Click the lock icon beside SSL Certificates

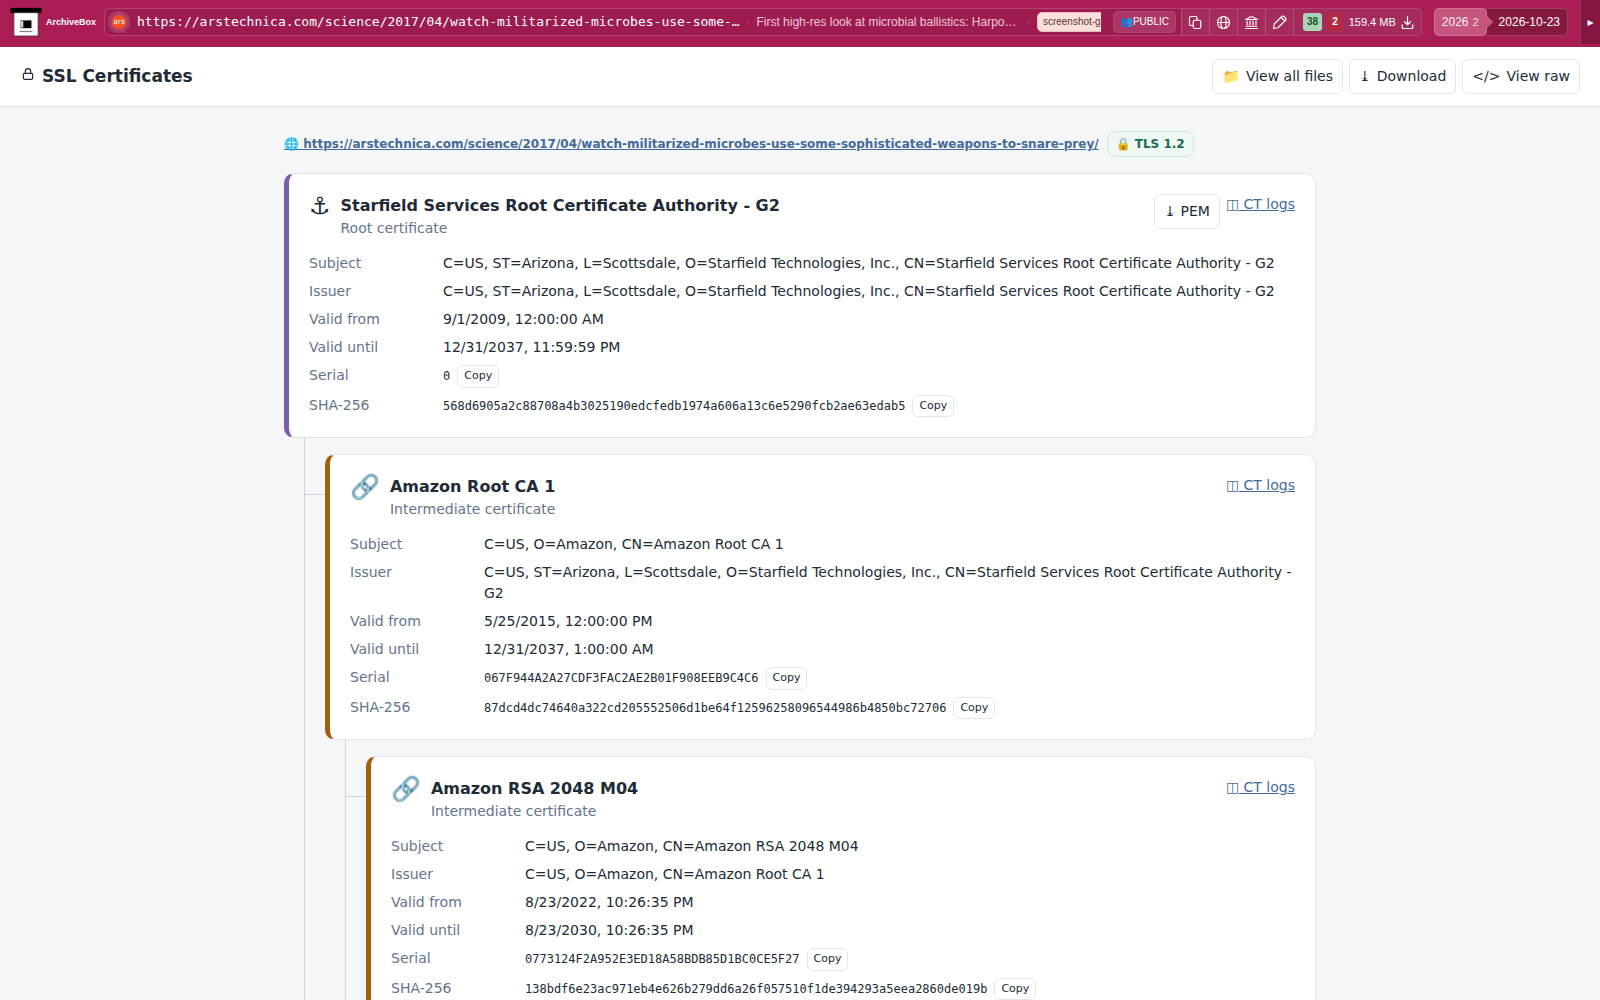click(28, 75)
